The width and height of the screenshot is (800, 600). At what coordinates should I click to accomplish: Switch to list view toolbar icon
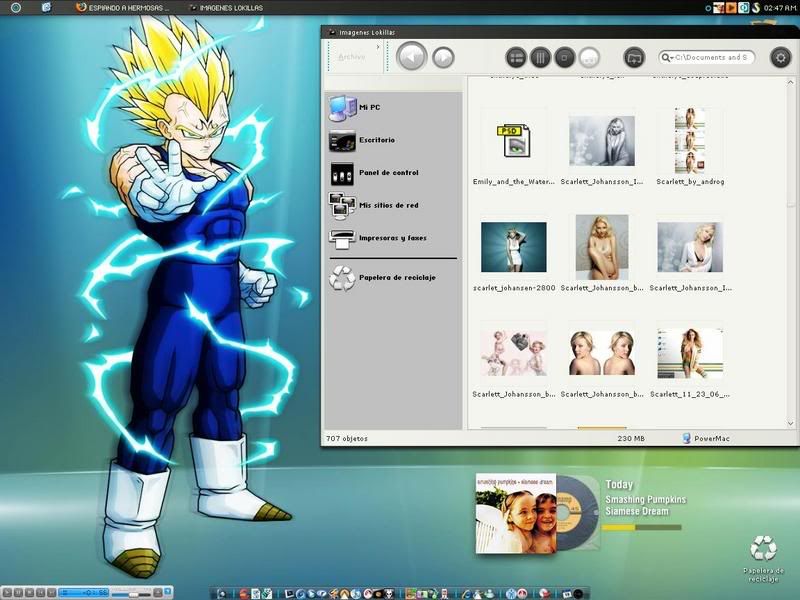516,58
